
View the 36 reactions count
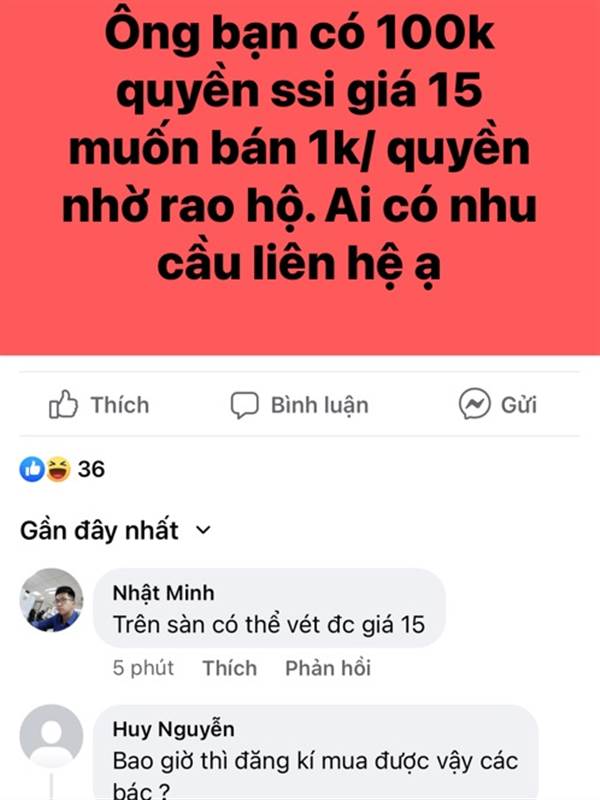[x=91, y=469]
